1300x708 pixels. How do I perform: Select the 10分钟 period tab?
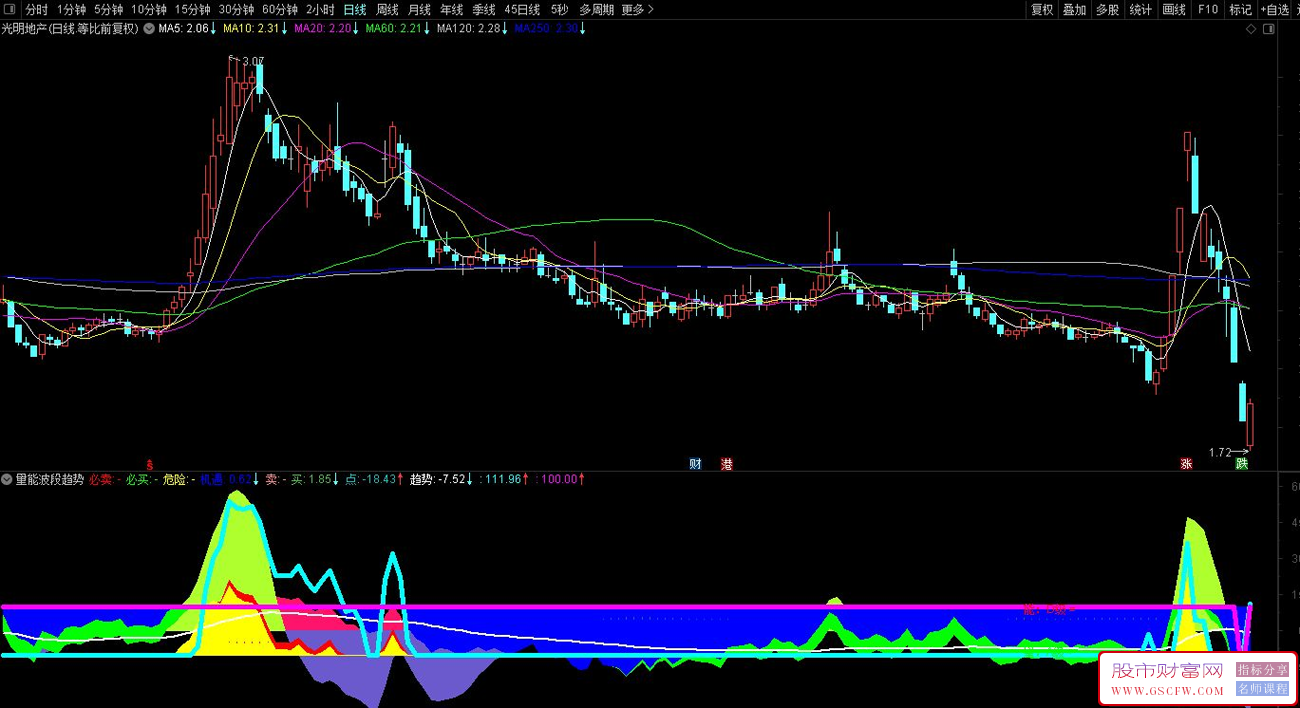149,9
